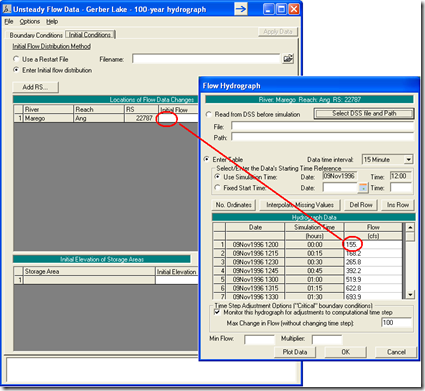
Task: Click the Marego river cell
Action: tap(48, 118)
